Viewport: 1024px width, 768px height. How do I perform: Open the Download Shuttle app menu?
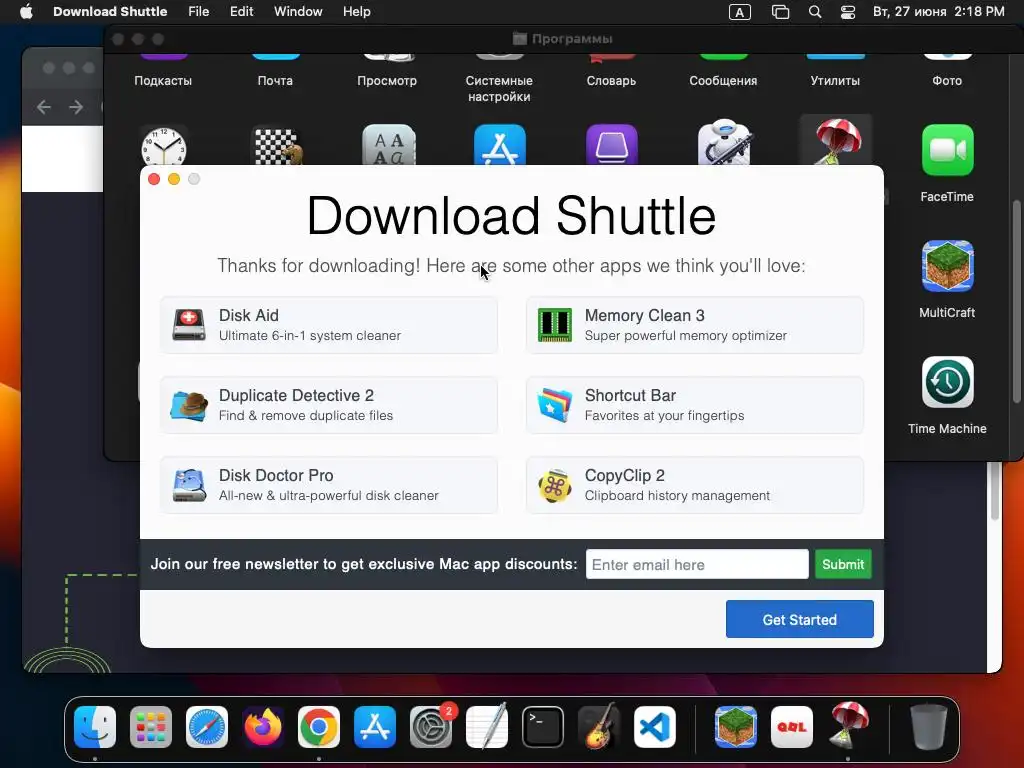pos(110,12)
